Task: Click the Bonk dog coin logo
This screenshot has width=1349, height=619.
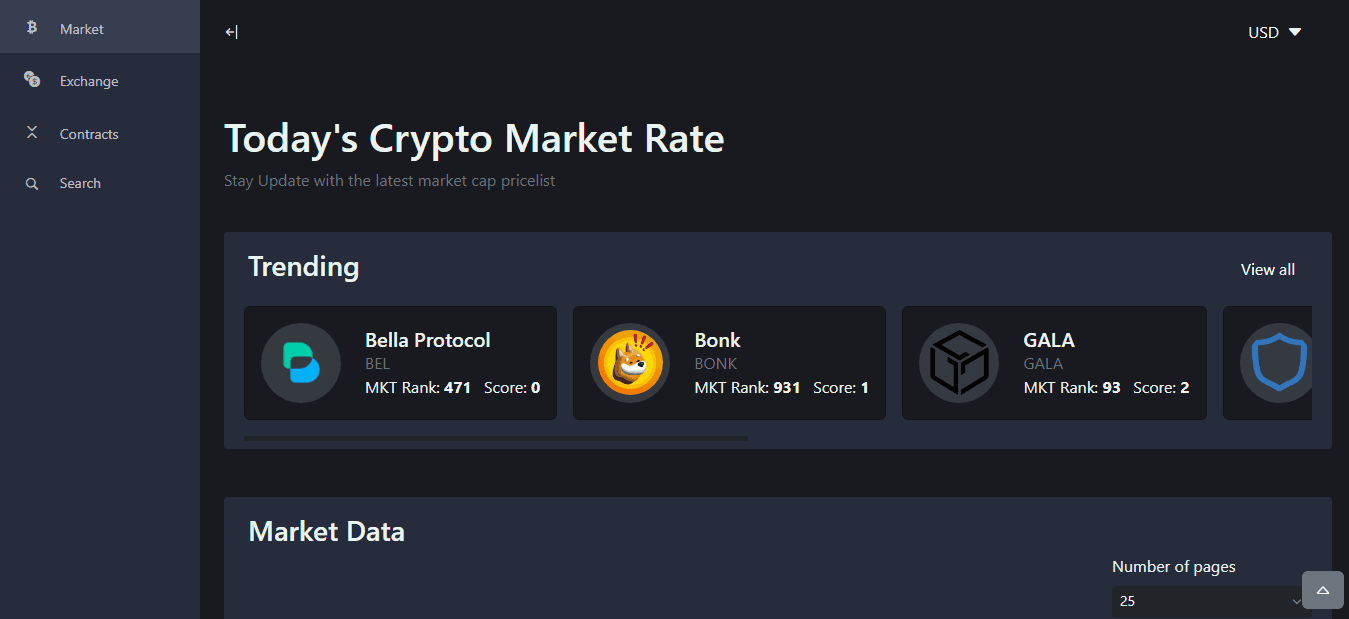Action: pyautogui.click(x=630, y=363)
